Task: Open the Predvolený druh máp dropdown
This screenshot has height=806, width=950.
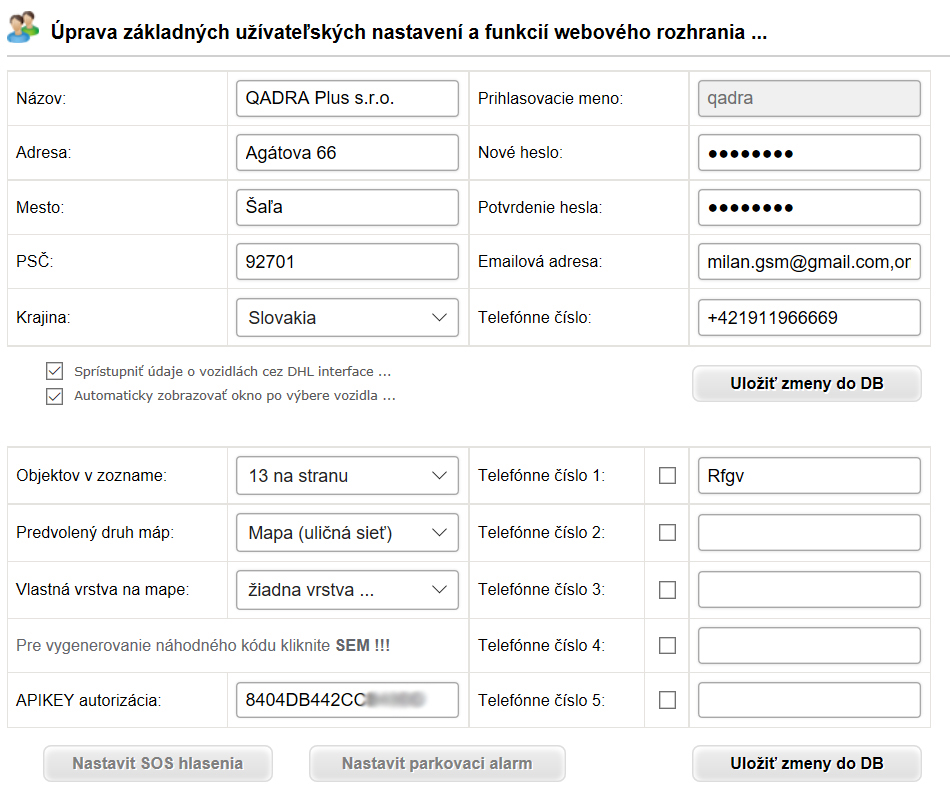Action: pos(347,533)
